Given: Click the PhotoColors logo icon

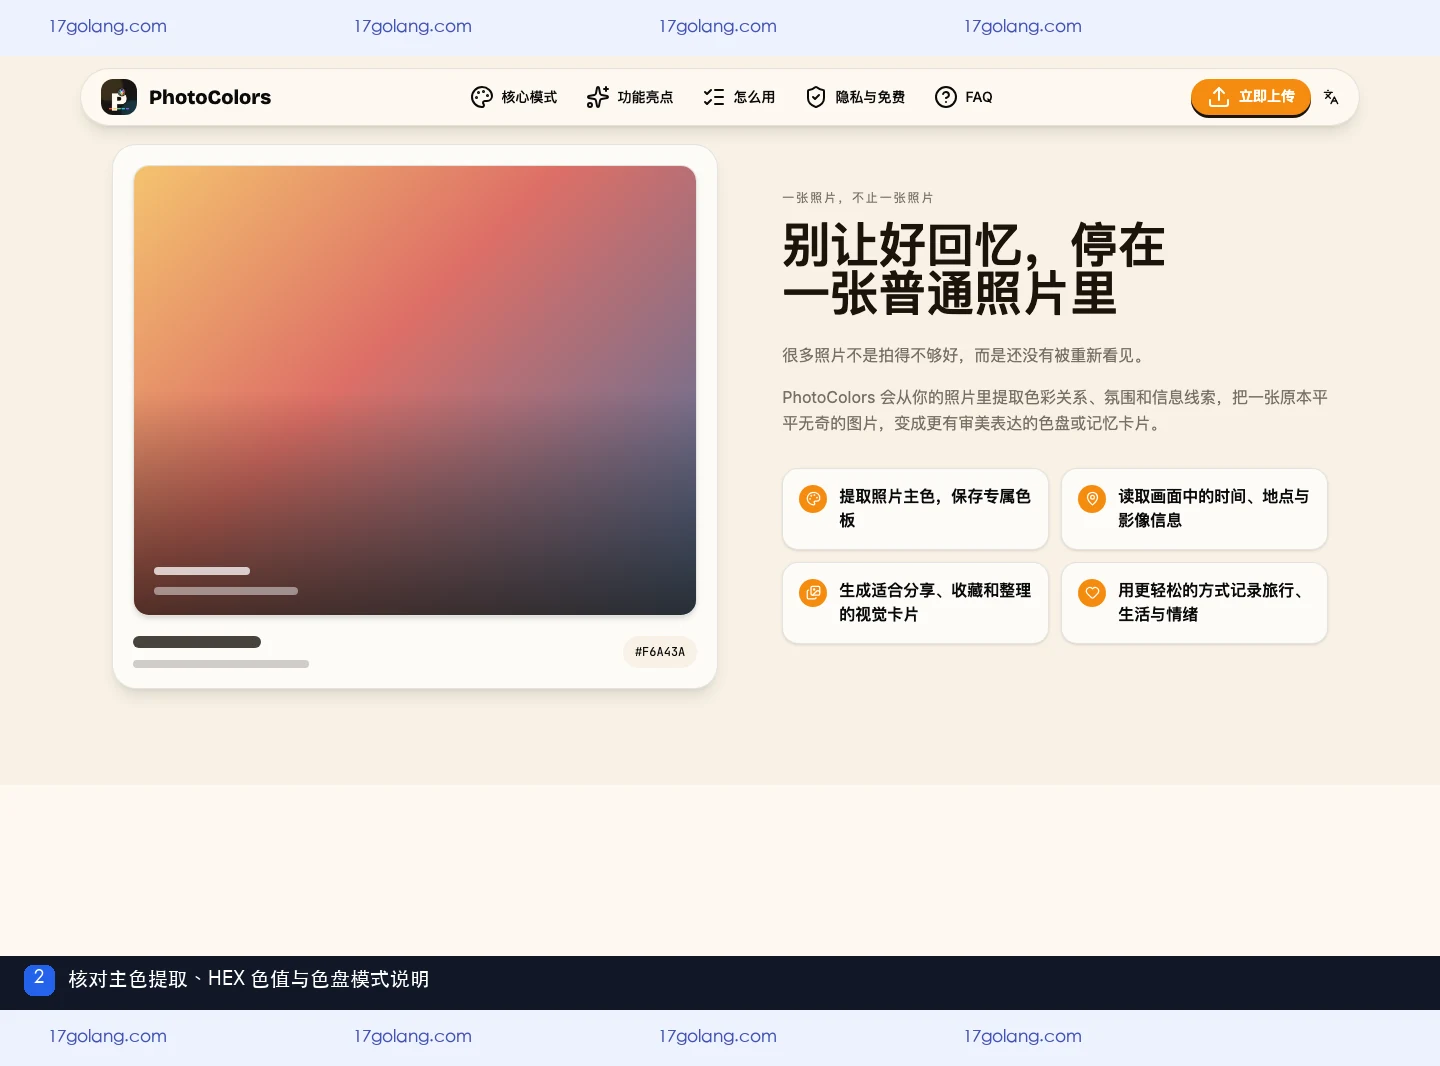Looking at the screenshot, I should (x=119, y=97).
